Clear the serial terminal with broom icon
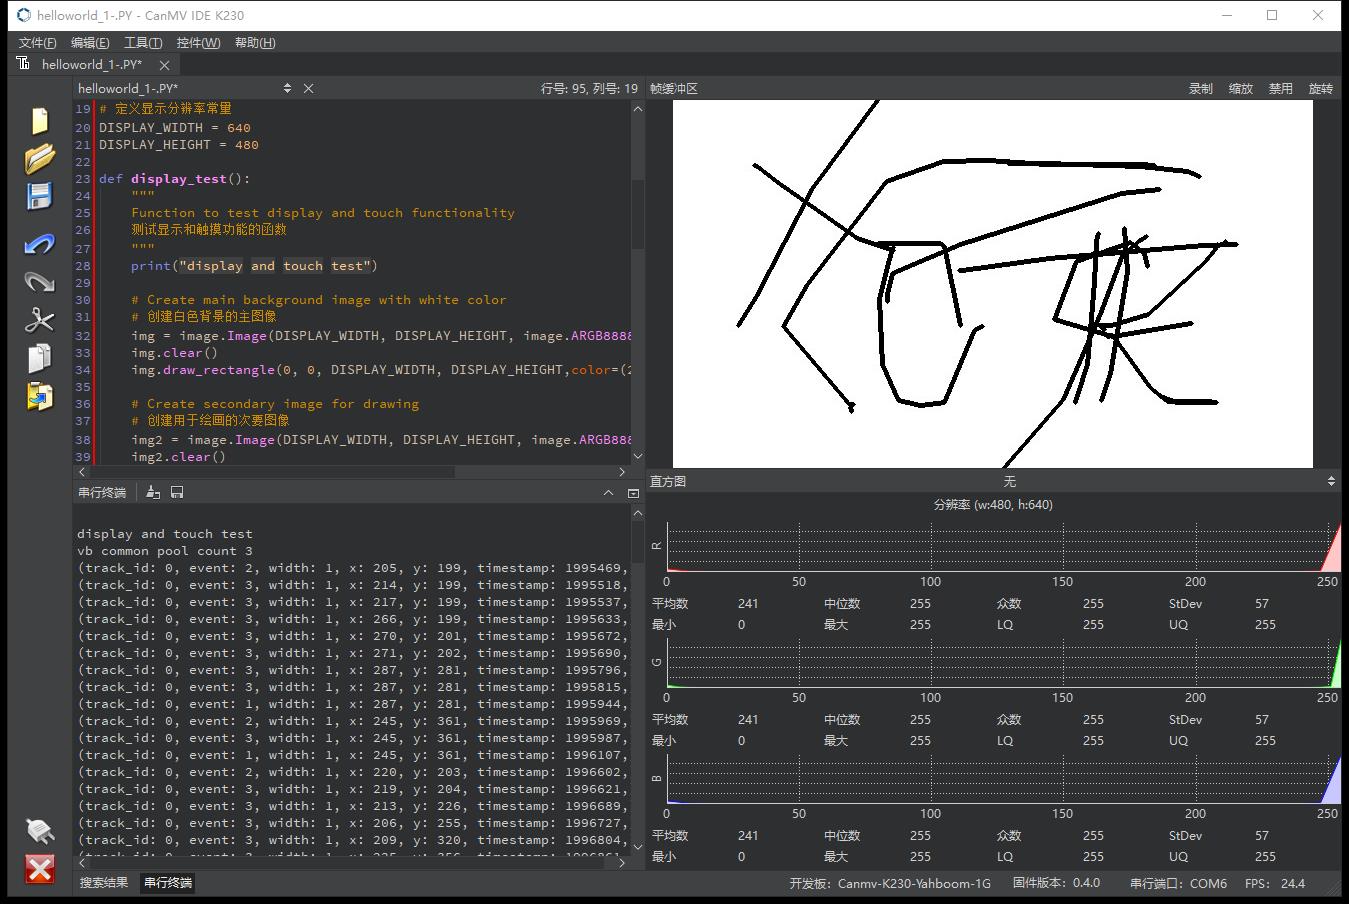The image size is (1349, 904). tap(153, 492)
